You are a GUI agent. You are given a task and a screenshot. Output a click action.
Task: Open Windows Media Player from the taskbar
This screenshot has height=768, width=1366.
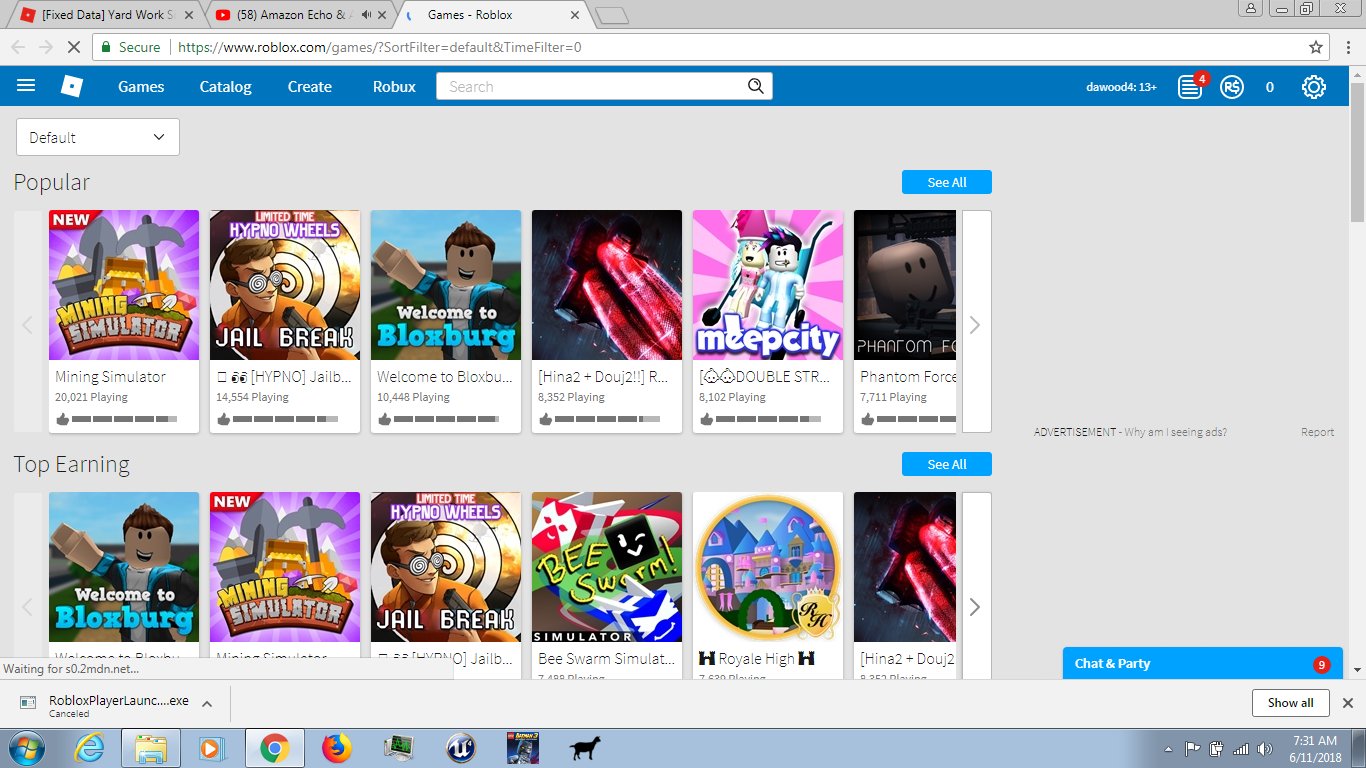tap(213, 748)
